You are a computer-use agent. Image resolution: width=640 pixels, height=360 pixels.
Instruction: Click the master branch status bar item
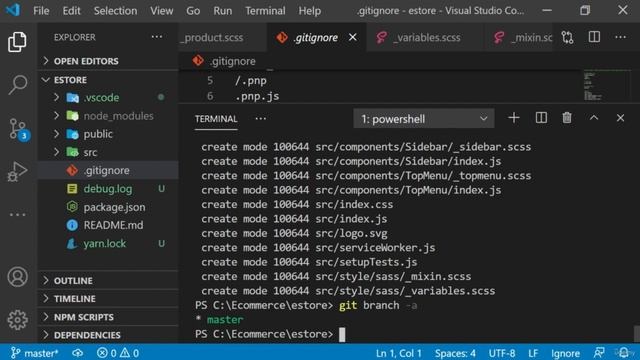[x=35, y=353]
